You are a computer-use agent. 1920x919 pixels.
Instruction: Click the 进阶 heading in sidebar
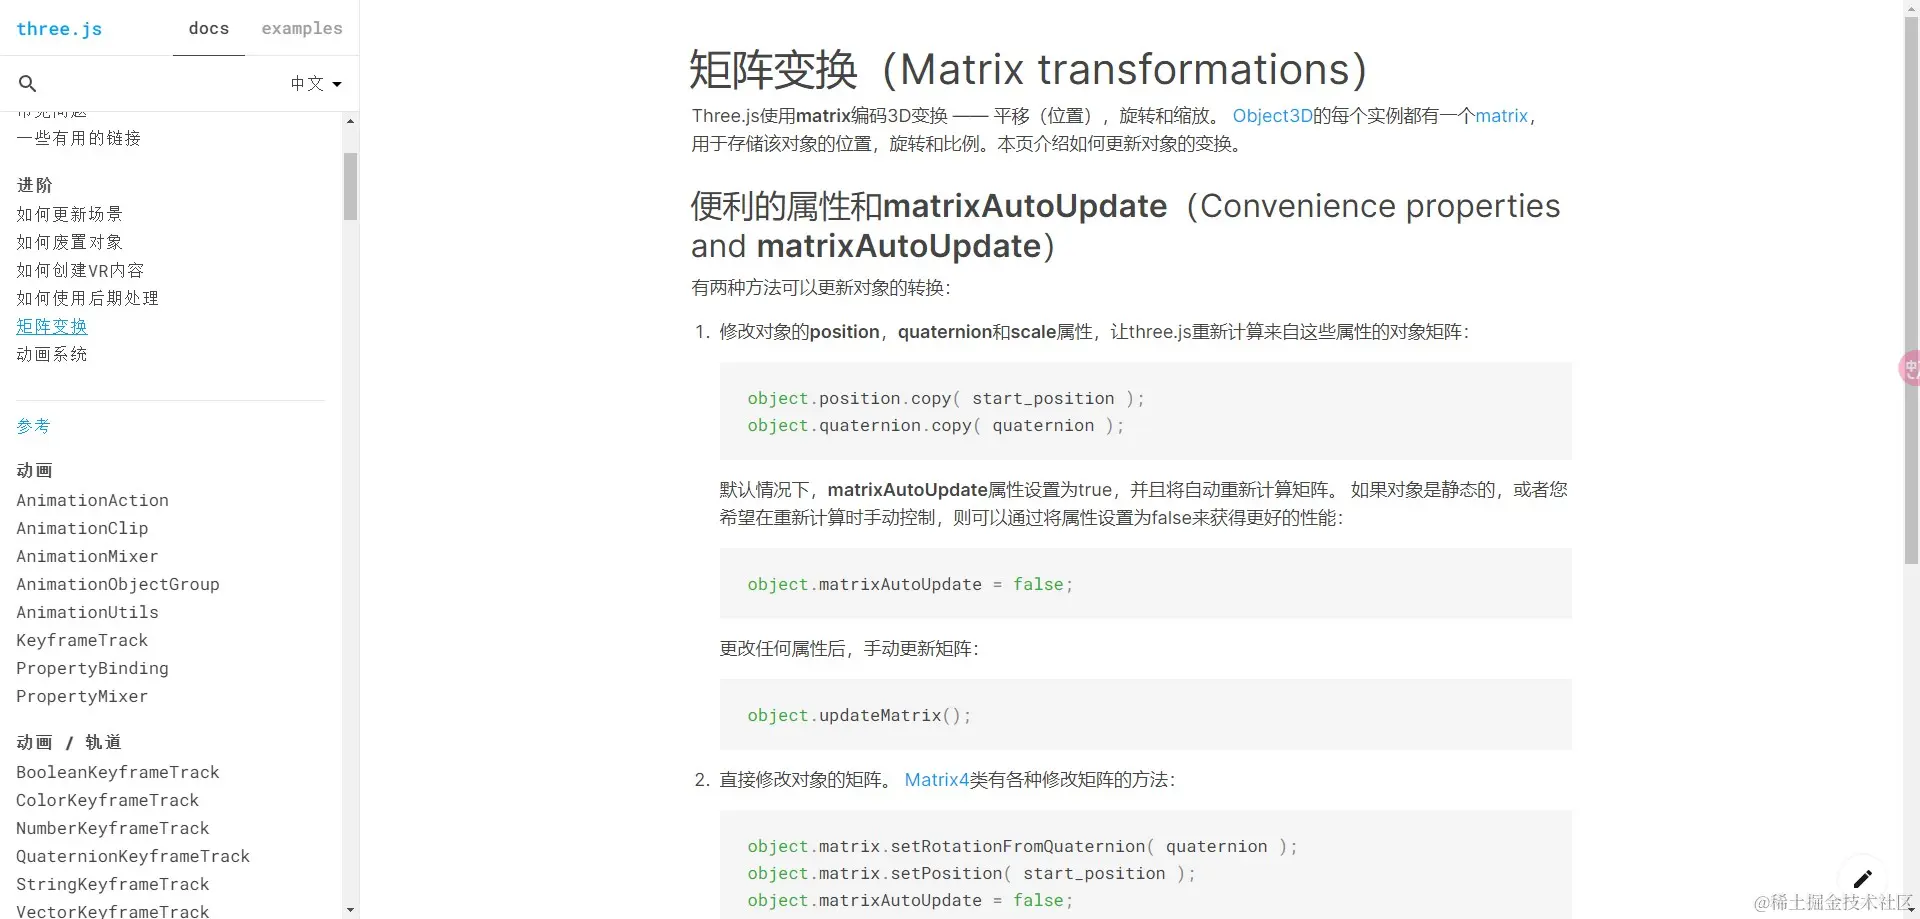[x=34, y=185]
